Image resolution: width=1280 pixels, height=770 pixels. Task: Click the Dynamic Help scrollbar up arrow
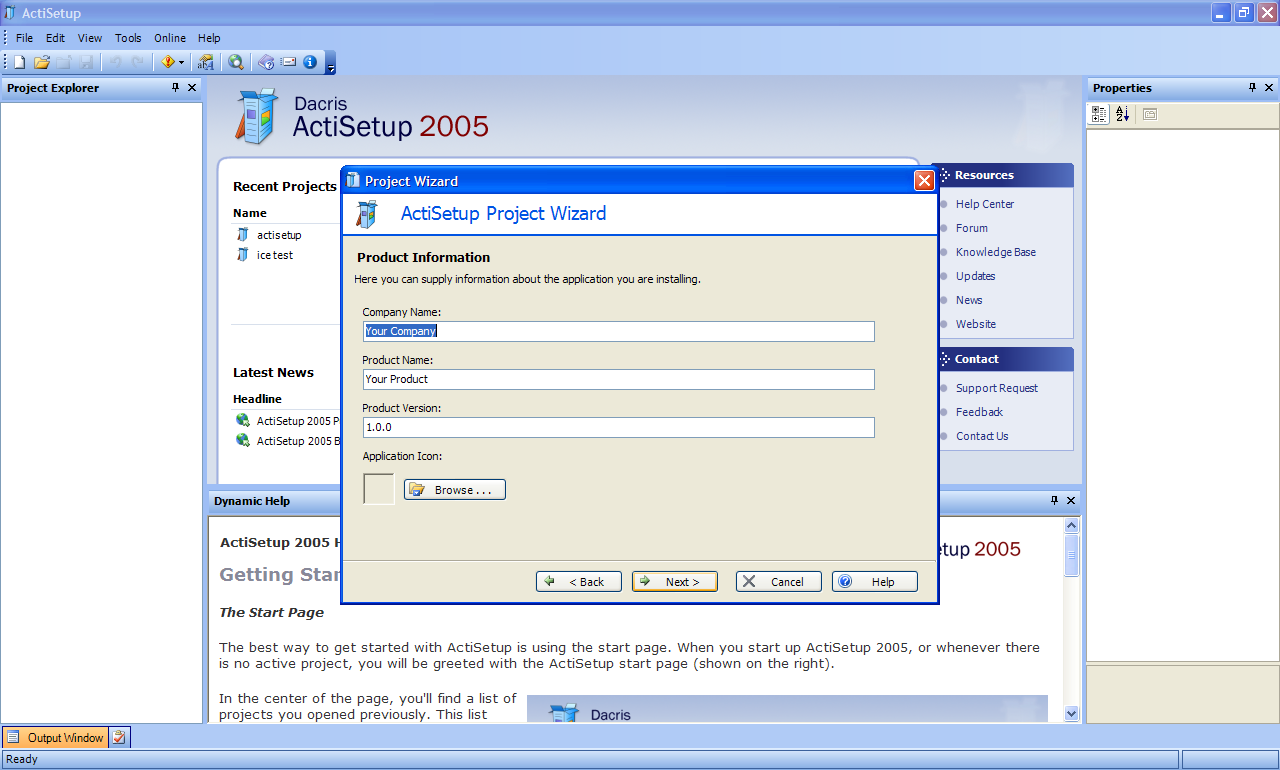point(1072,526)
